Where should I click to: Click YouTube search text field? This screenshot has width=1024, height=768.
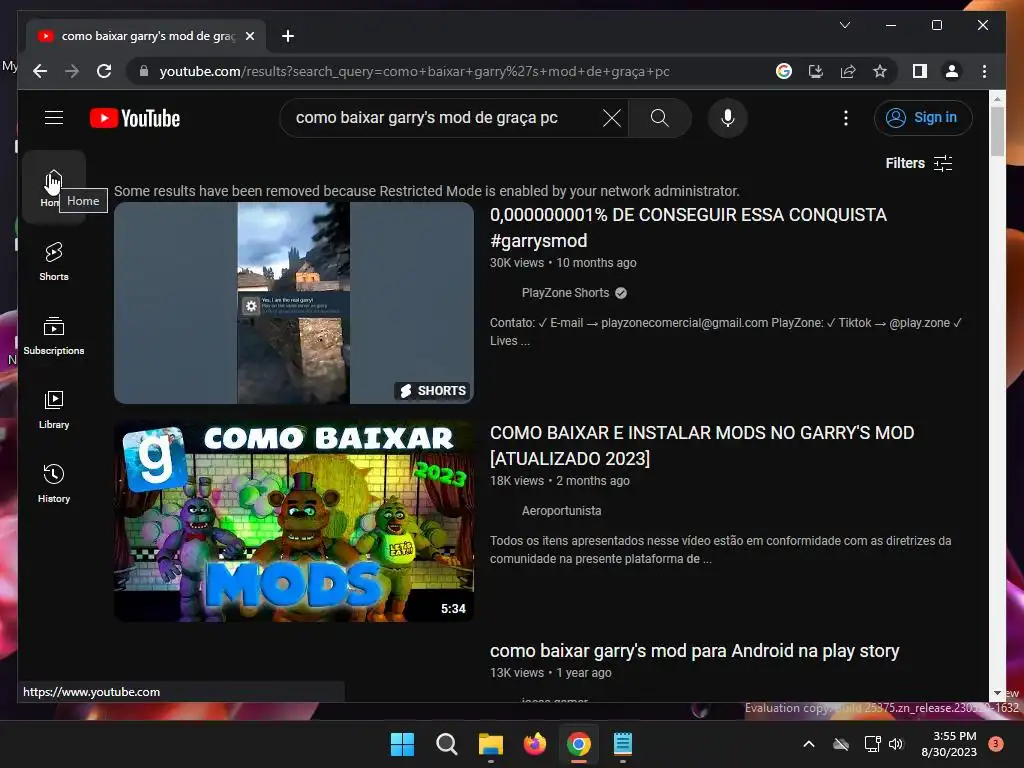pyautogui.click(x=444, y=118)
